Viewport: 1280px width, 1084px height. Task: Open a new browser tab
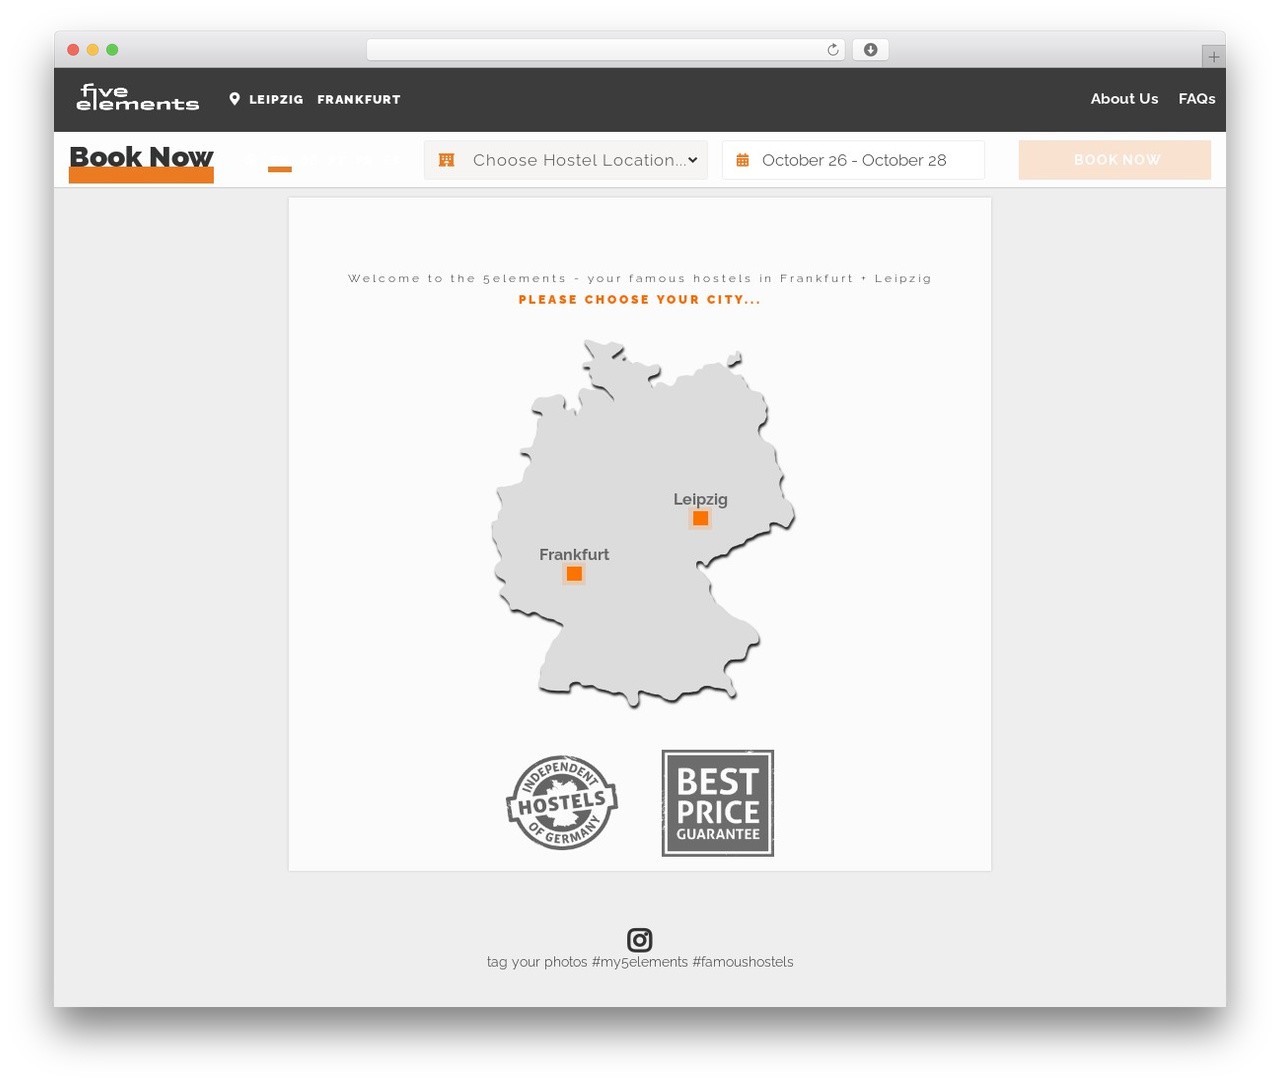click(x=1213, y=57)
